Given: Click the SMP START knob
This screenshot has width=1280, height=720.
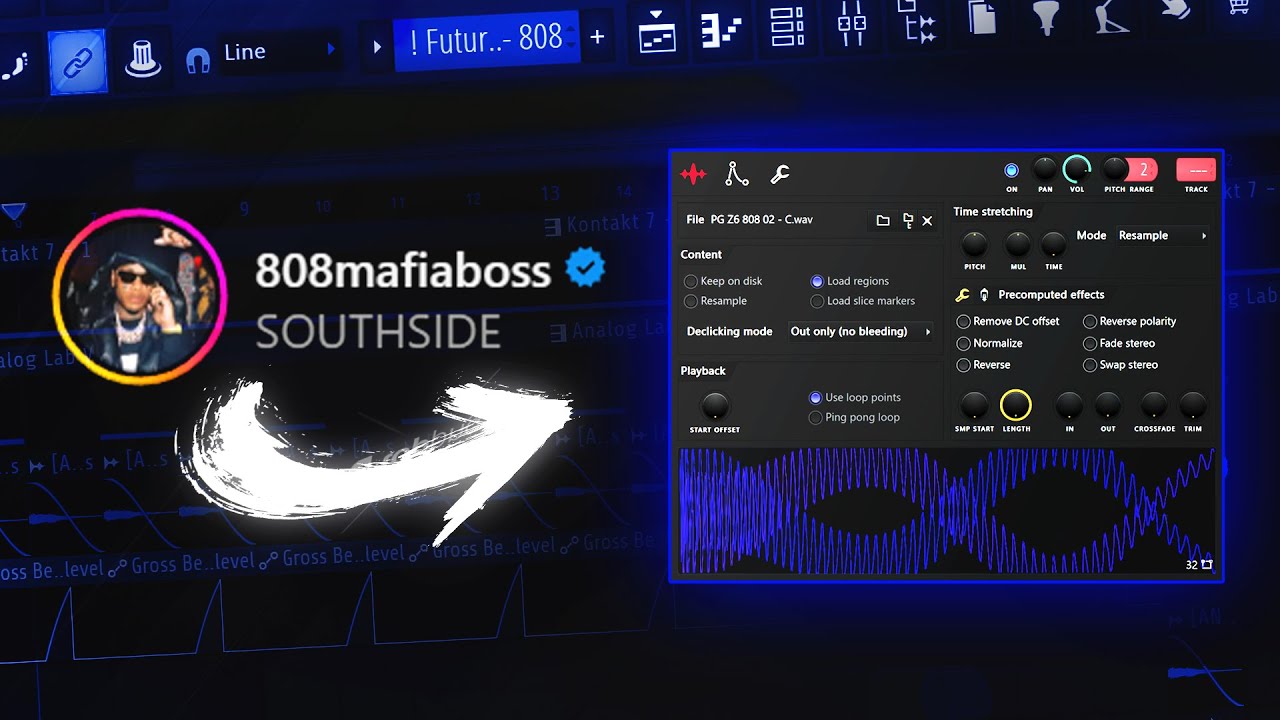Looking at the screenshot, I should (x=974, y=405).
